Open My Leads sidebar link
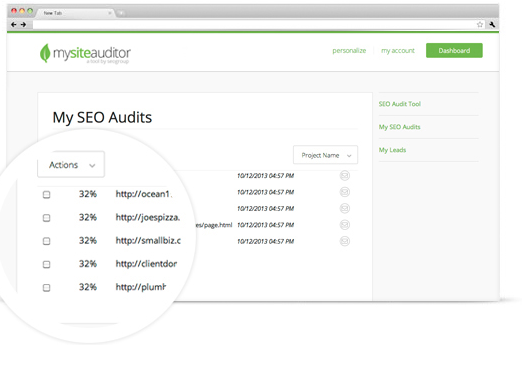The image size is (522, 365). click(x=392, y=150)
